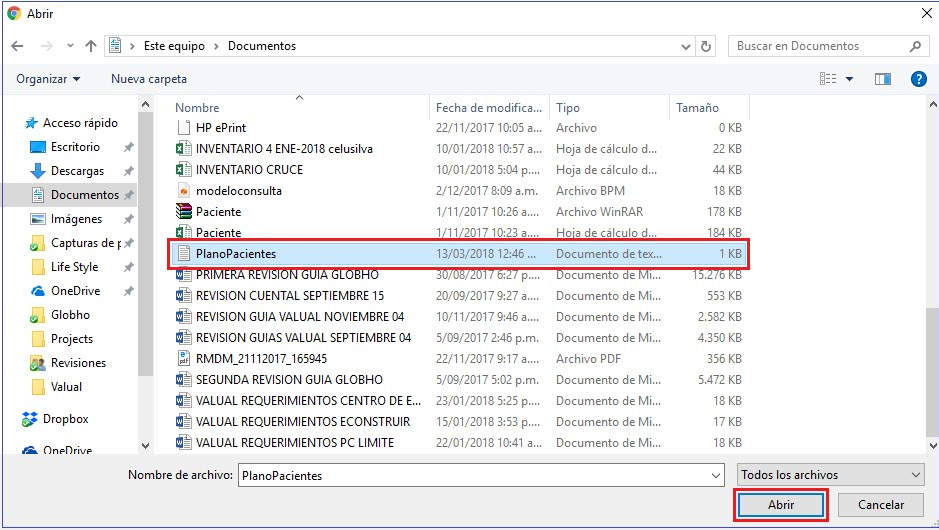This screenshot has height=530, width=939.
Task: Open Descargas in the quick access sidebar
Action: click(76, 171)
